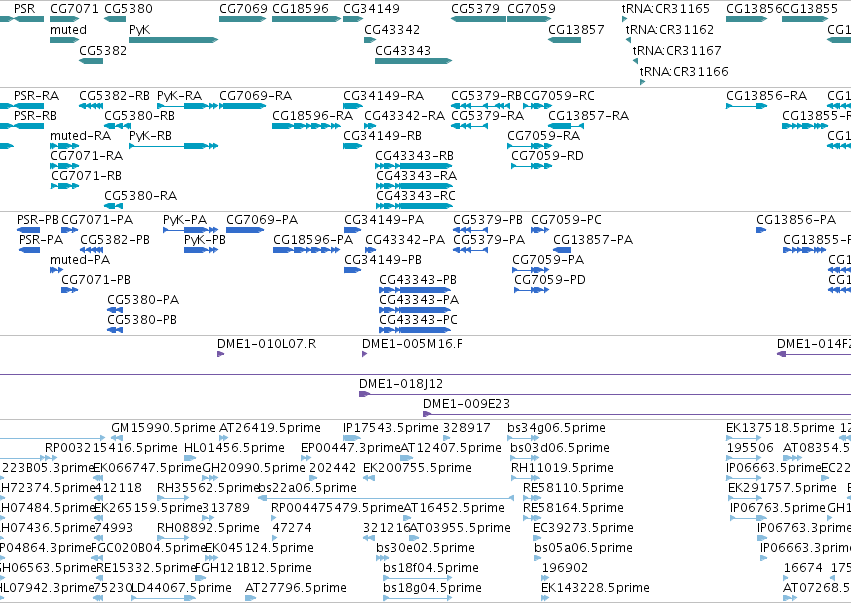Click protein CG7059-PD
Viewport: 851px width, 603px height.
coord(531,290)
